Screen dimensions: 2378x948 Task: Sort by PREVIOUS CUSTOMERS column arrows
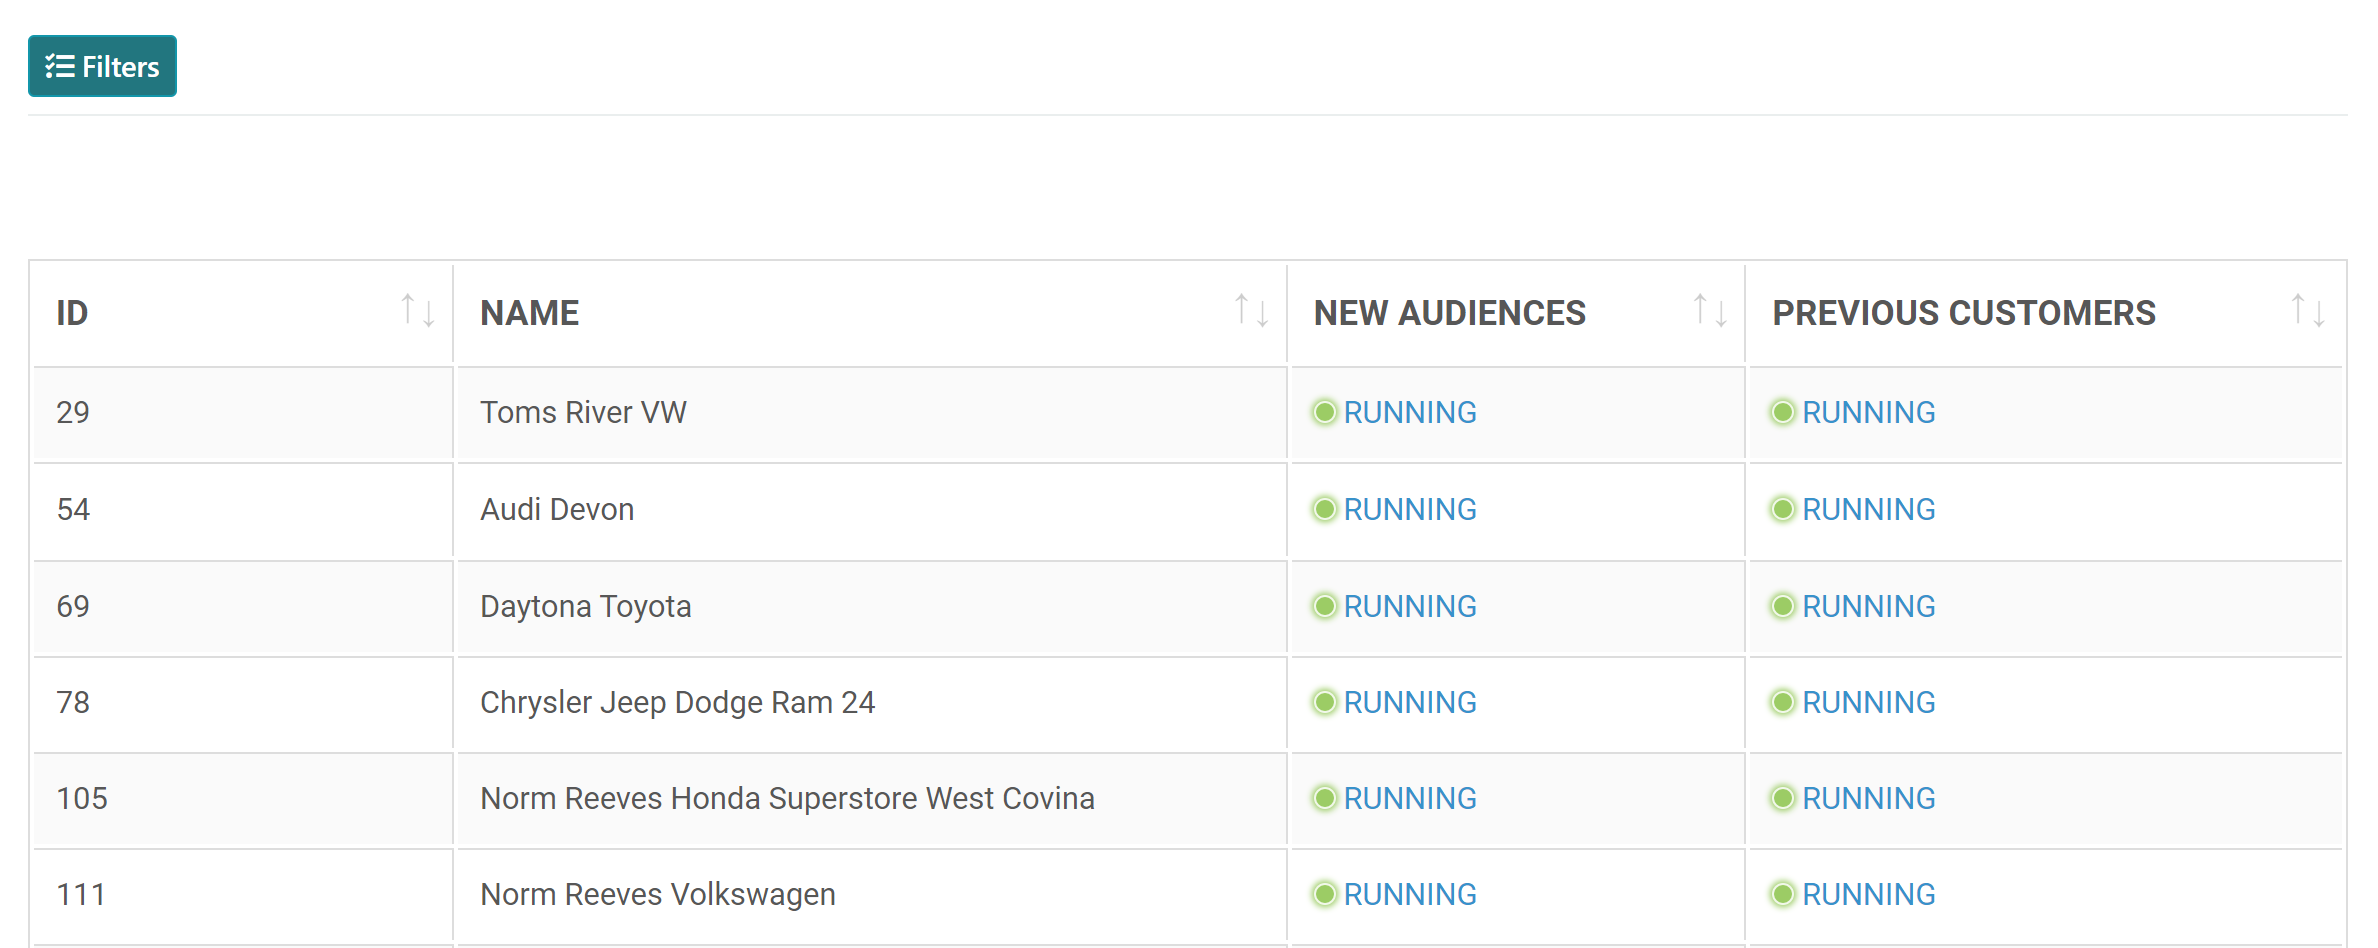tap(2308, 311)
